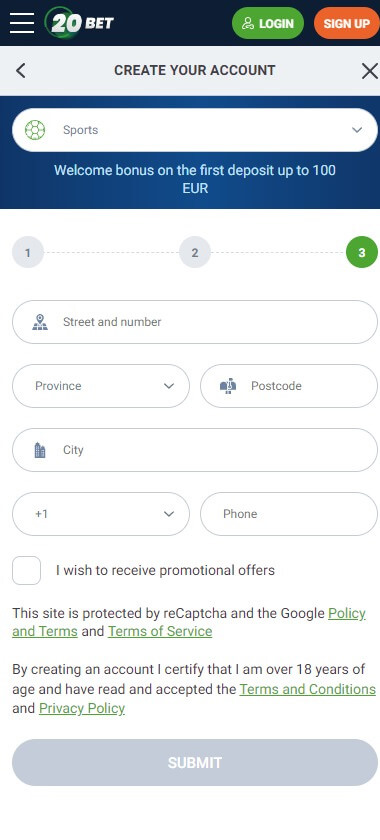
Task: Click the map pin street icon
Action: click(x=40, y=322)
